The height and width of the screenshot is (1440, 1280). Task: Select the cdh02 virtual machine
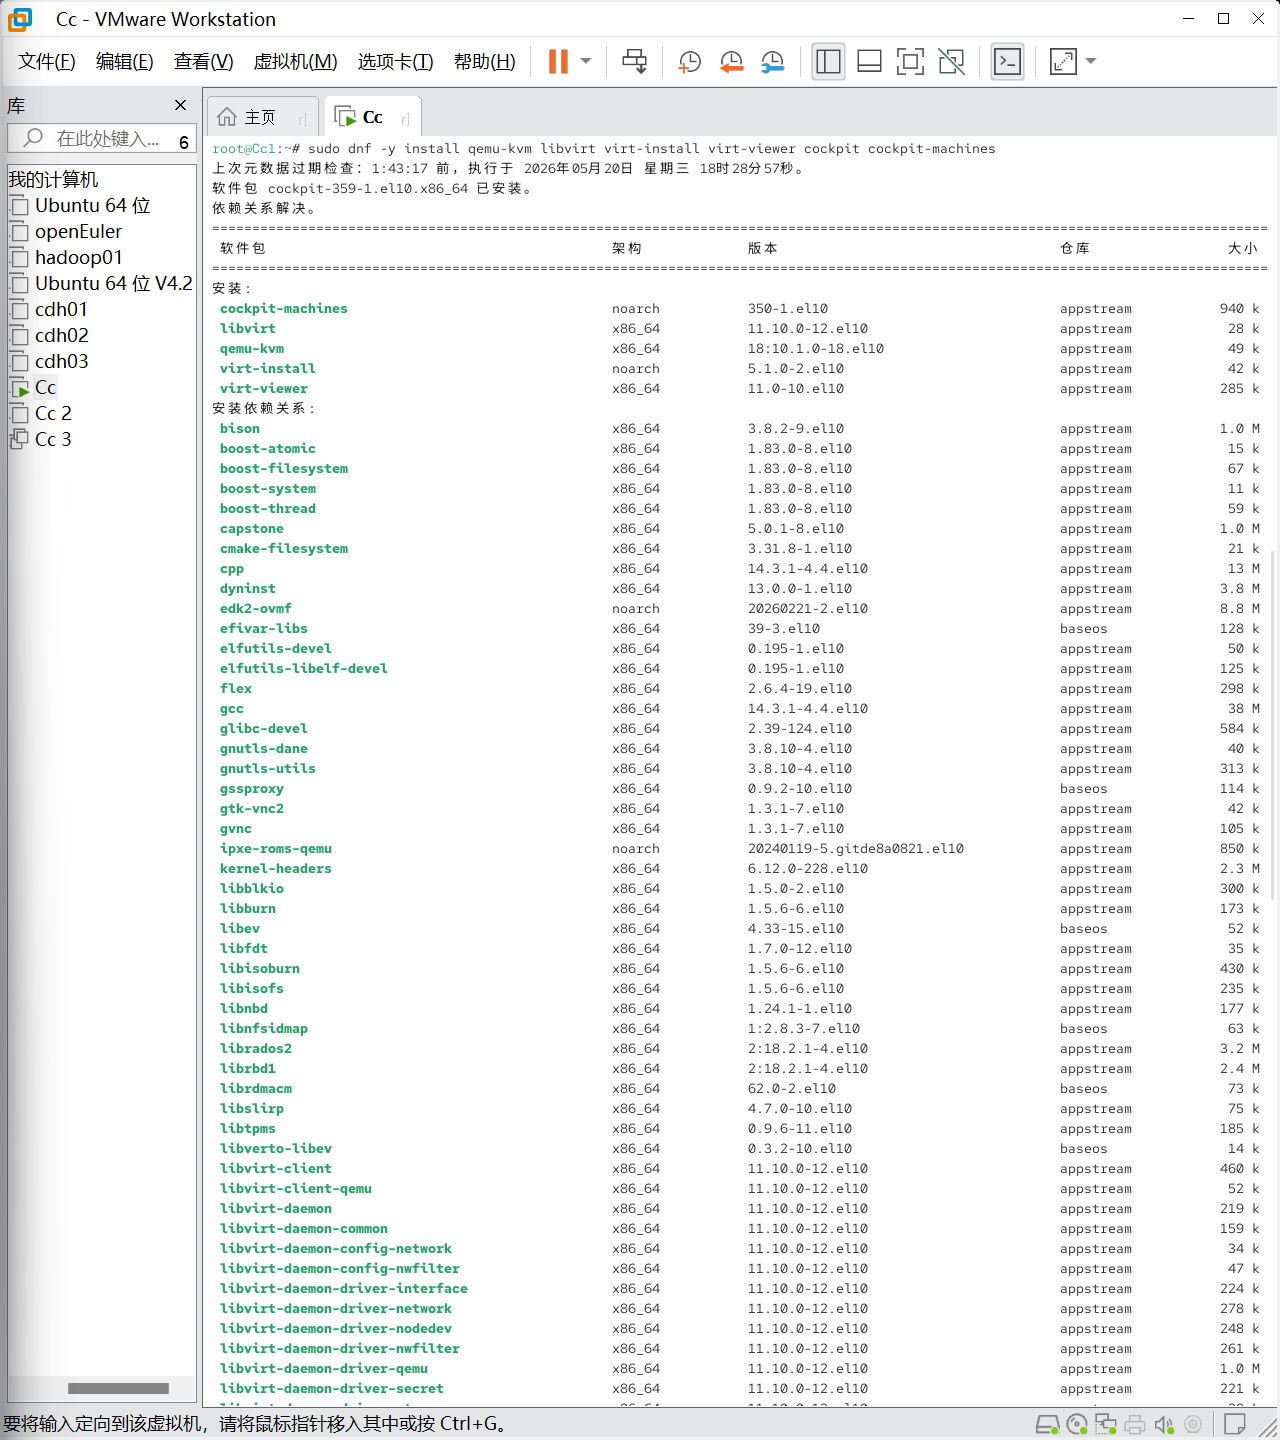coord(61,335)
